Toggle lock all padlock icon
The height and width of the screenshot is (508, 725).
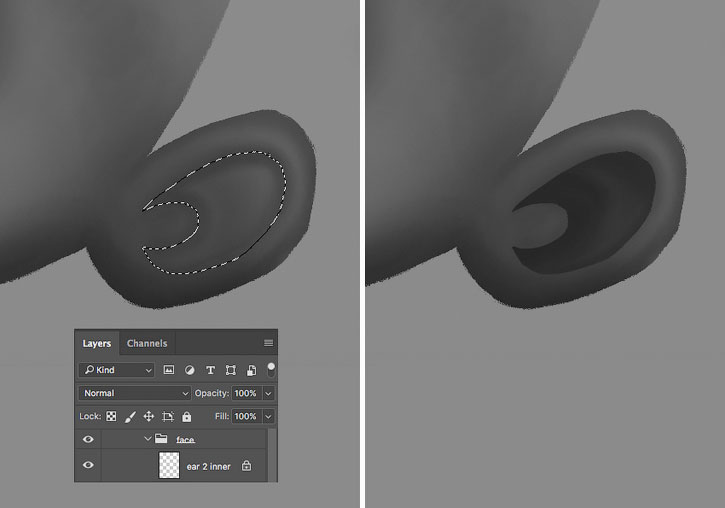tap(186, 416)
